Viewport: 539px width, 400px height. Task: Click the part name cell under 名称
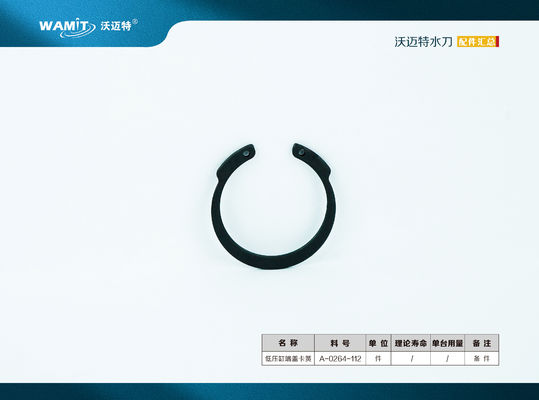(288, 359)
